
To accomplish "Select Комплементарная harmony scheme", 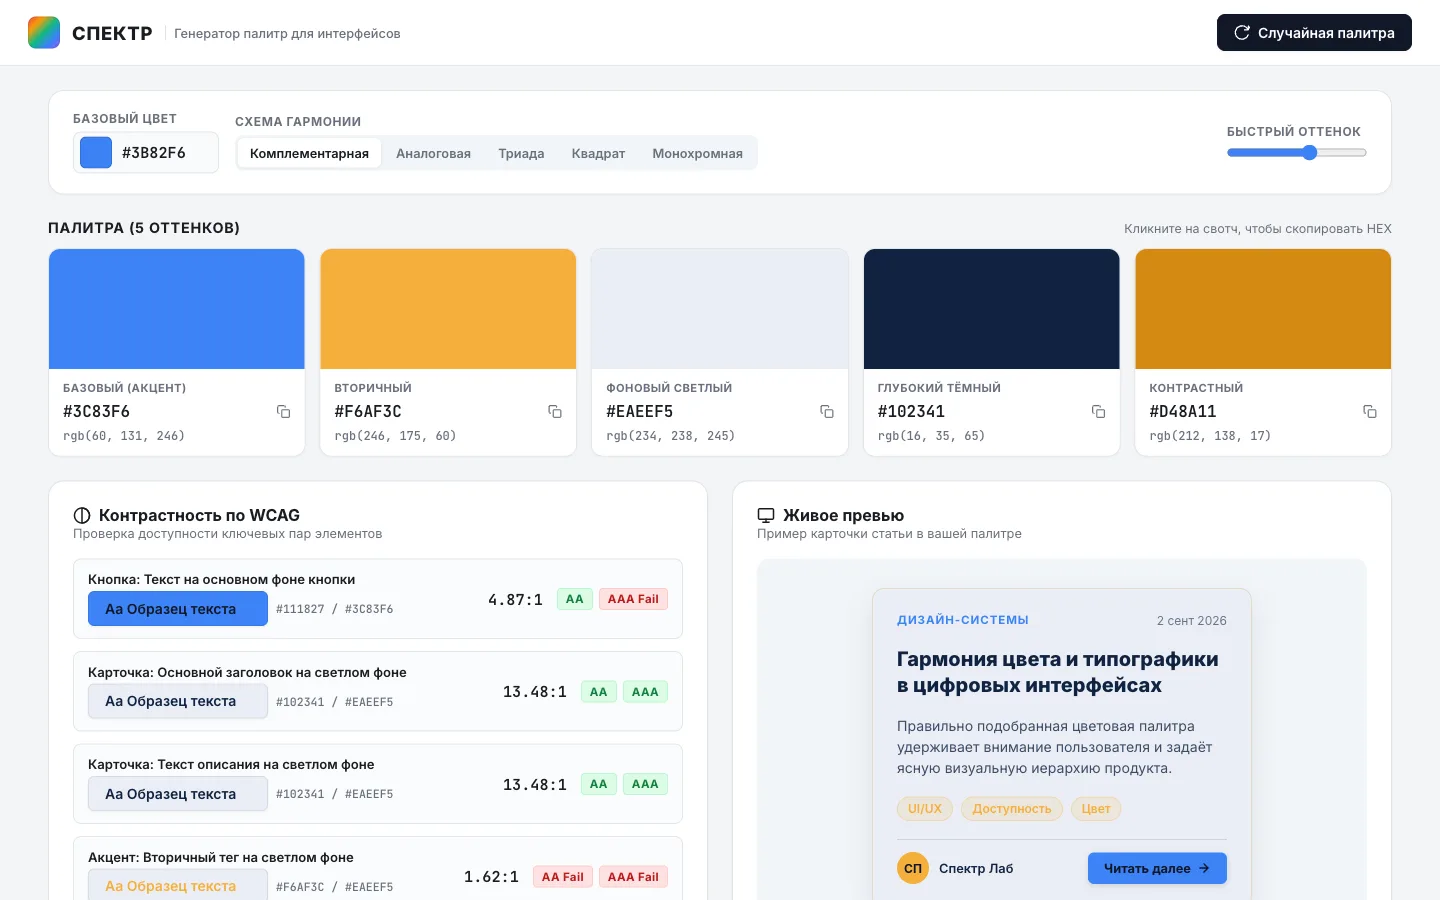I will click(309, 153).
